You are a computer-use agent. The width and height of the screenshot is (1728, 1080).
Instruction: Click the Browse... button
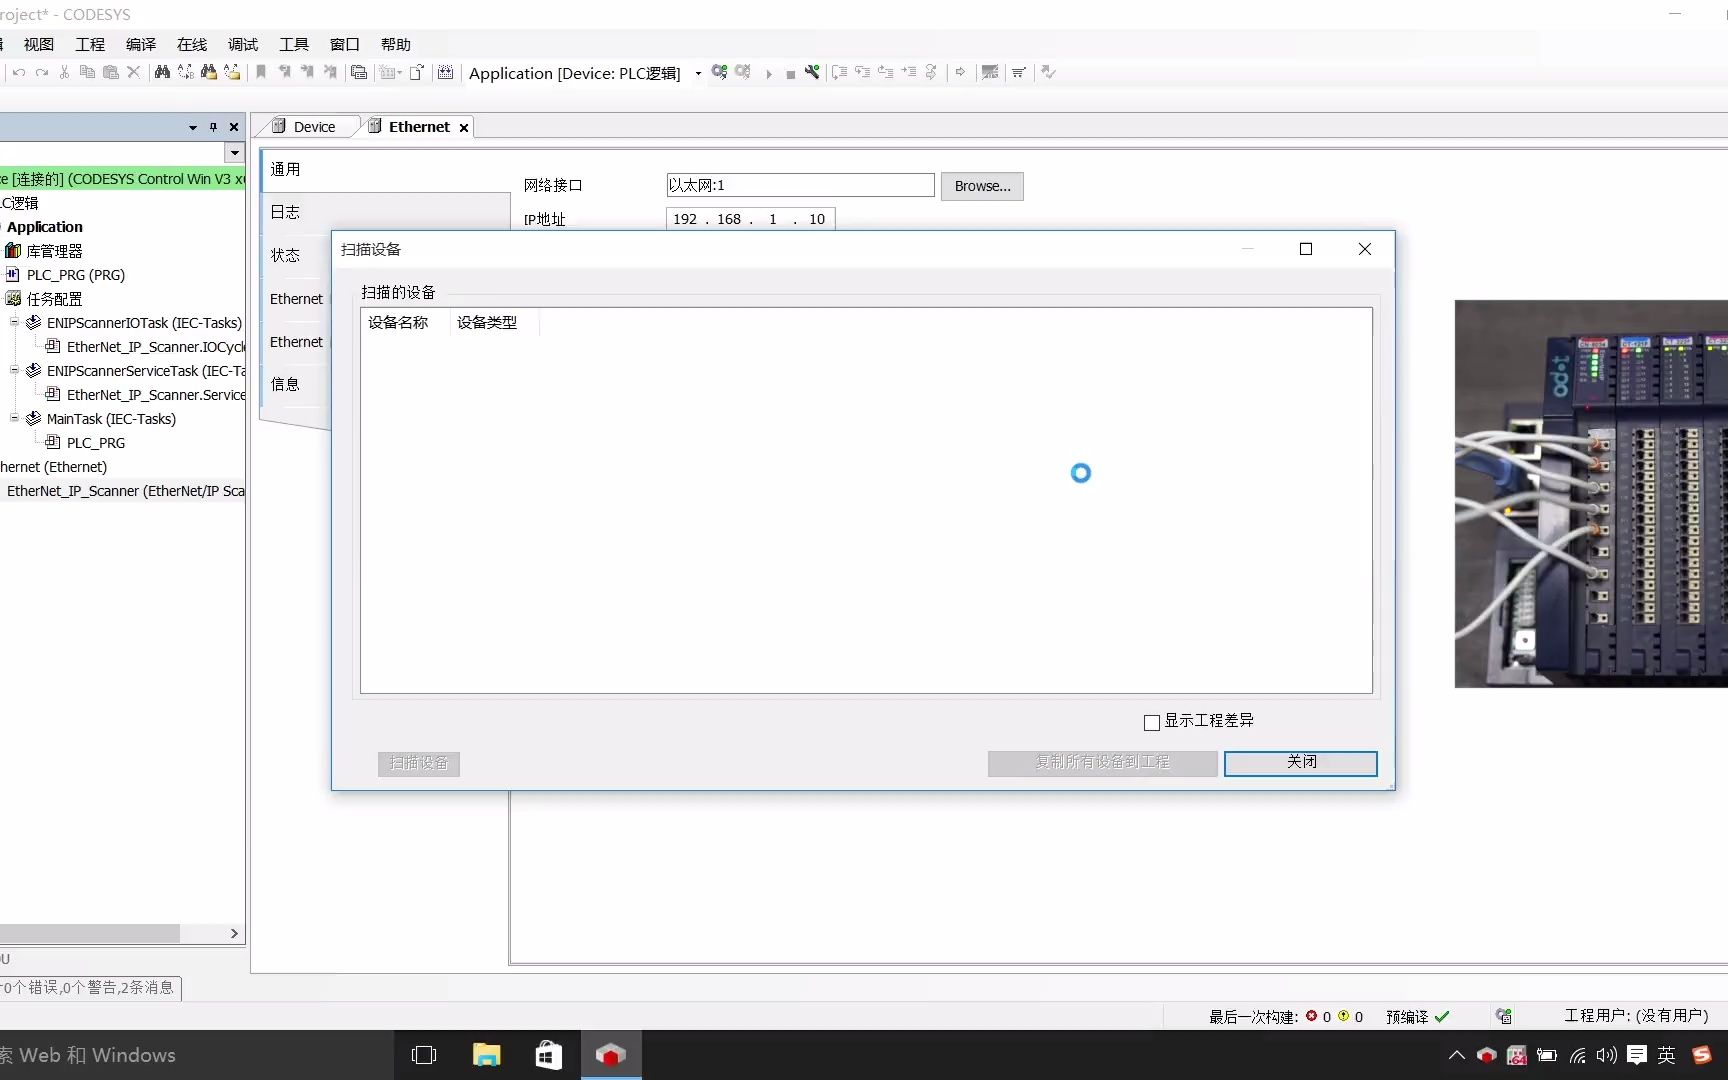pyautogui.click(x=981, y=186)
